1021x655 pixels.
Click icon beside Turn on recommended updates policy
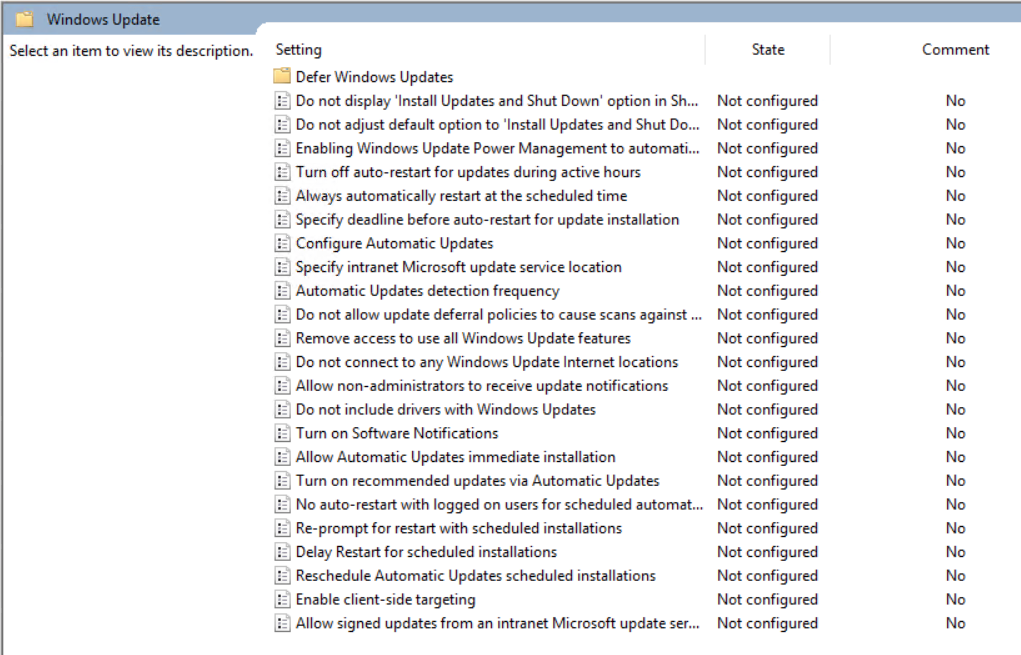click(282, 481)
